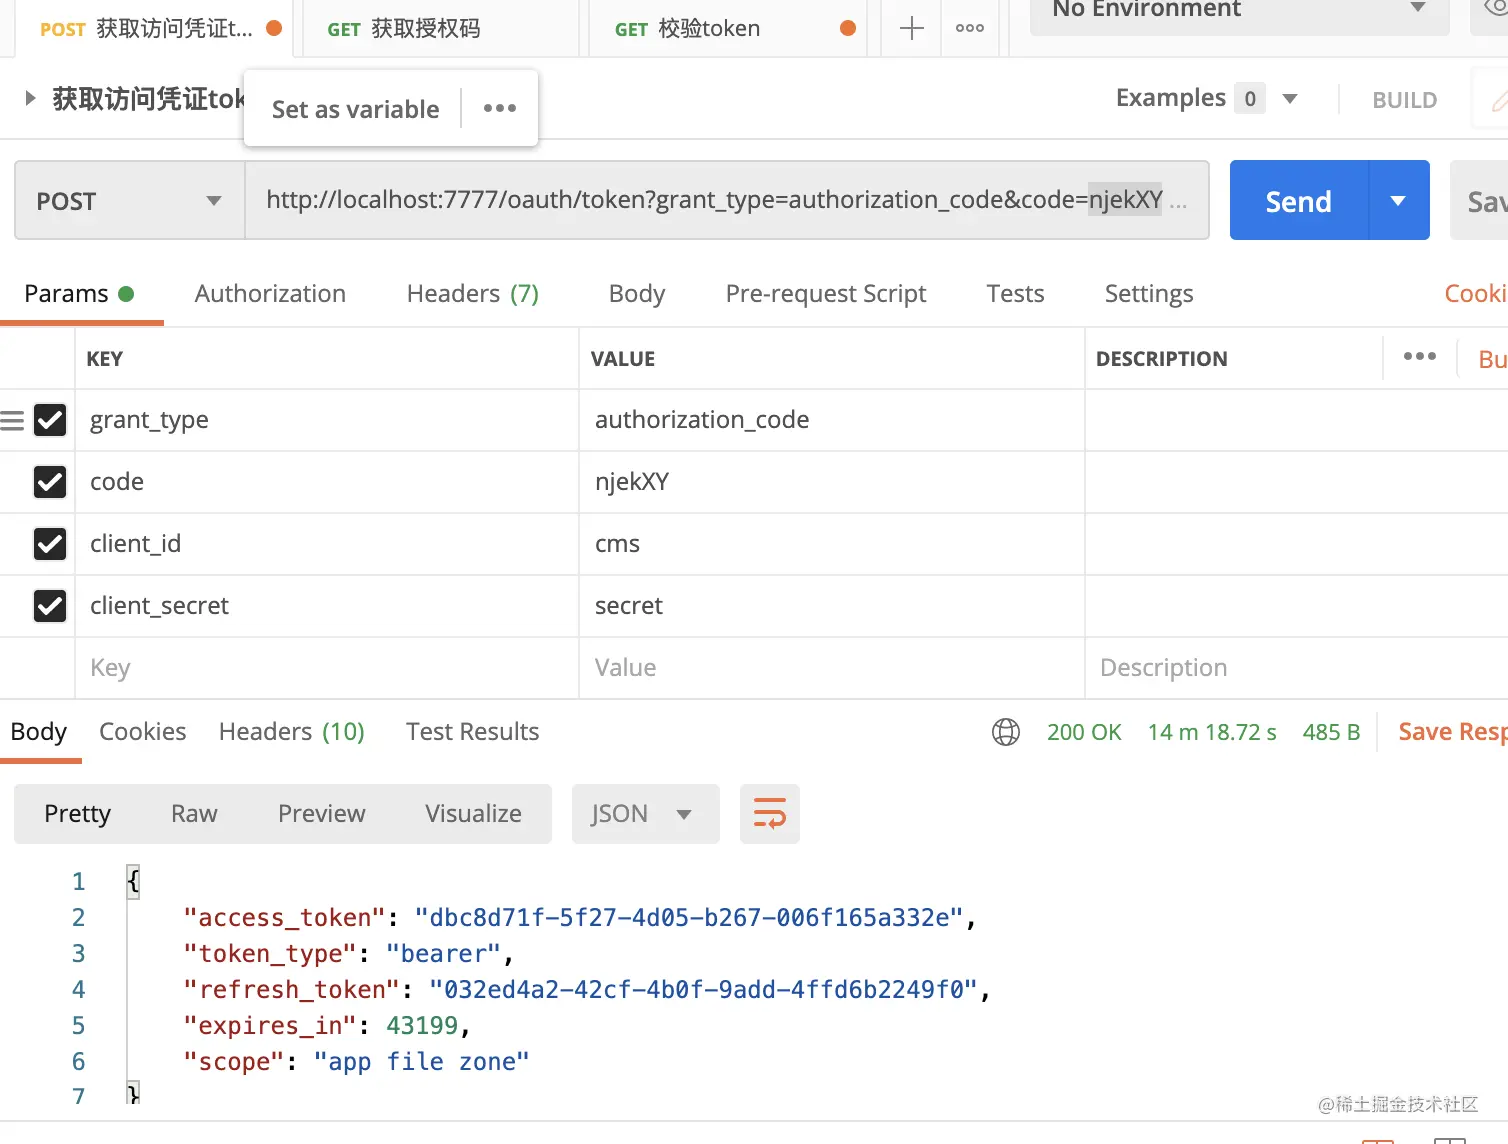
Task: Click the drag handle on the grant_type row
Action: coord(11,420)
